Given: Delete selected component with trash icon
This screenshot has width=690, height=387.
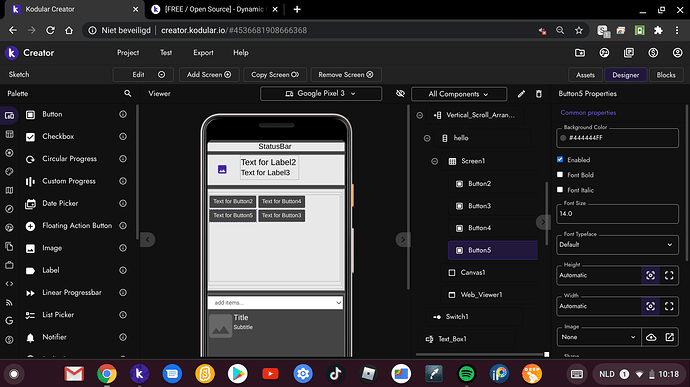Looking at the screenshot, I should click(x=539, y=94).
